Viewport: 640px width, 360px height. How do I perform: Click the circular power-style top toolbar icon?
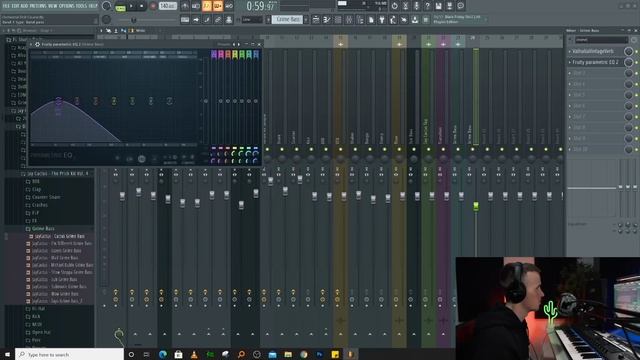394,6
